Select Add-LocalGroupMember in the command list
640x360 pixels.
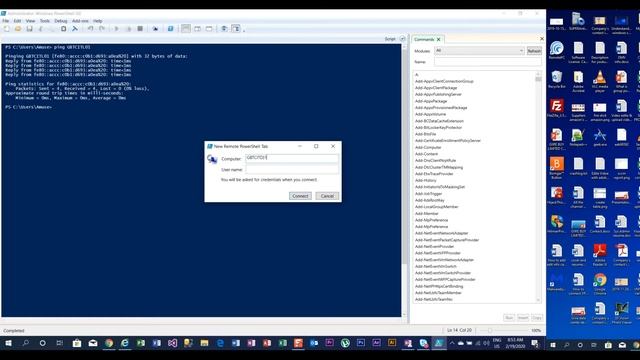pyautogui.click(x=437, y=207)
